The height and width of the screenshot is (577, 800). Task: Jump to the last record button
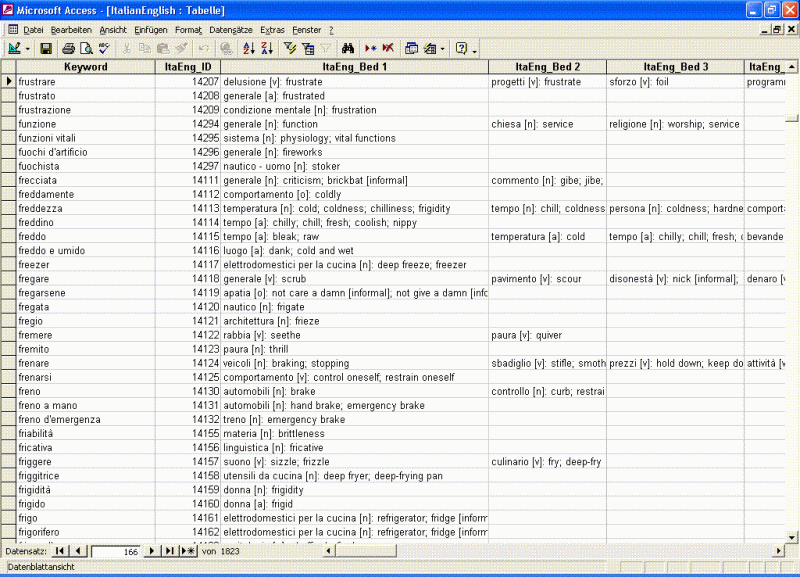point(169,551)
